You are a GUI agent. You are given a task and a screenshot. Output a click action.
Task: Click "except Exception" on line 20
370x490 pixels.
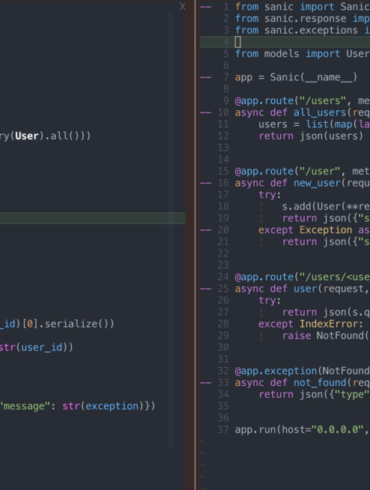click(x=305, y=230)
